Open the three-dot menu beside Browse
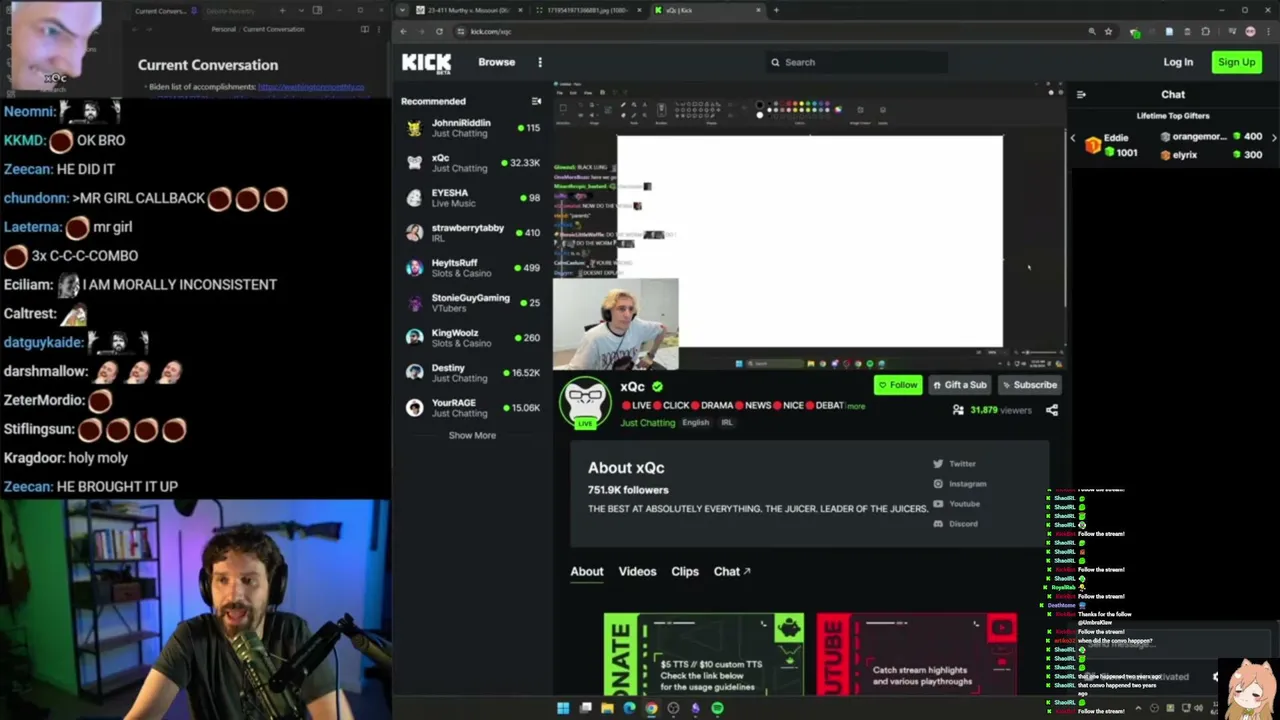The width and height of the screenshot is (1280, 720). point(540,62)
